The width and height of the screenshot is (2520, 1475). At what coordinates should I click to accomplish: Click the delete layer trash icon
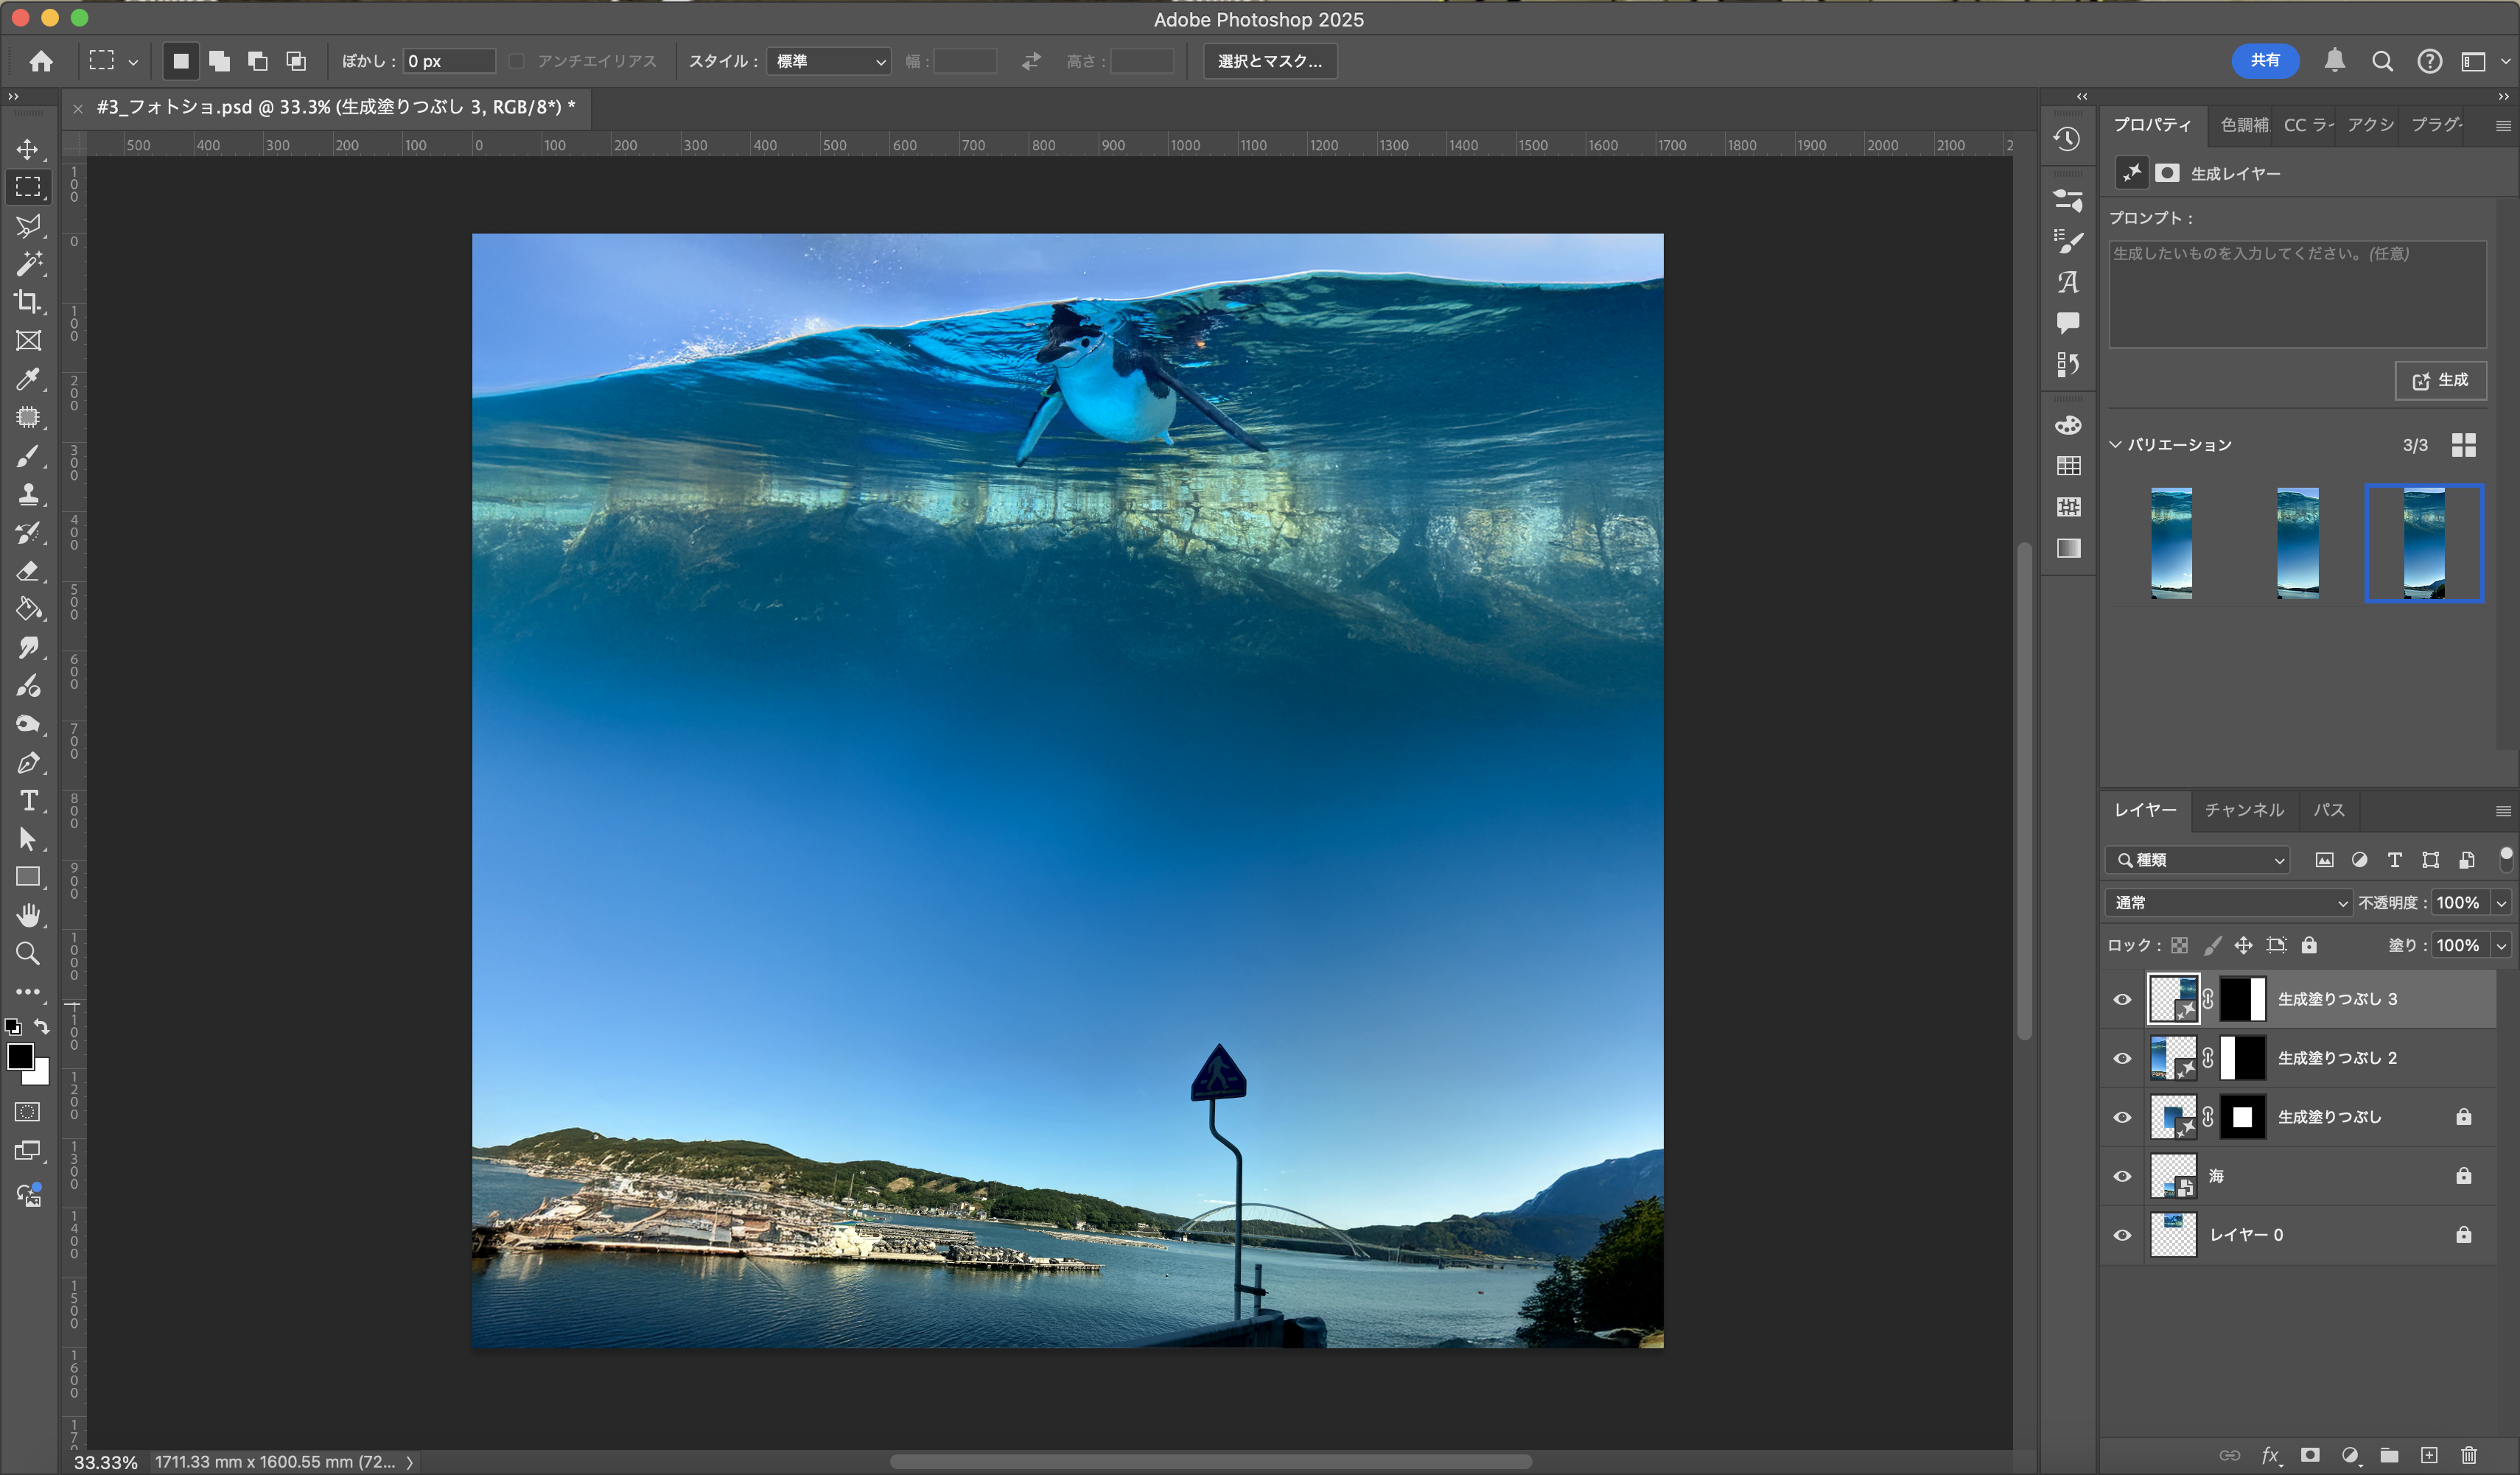pyautogui.click(x=2469, y=1455)
